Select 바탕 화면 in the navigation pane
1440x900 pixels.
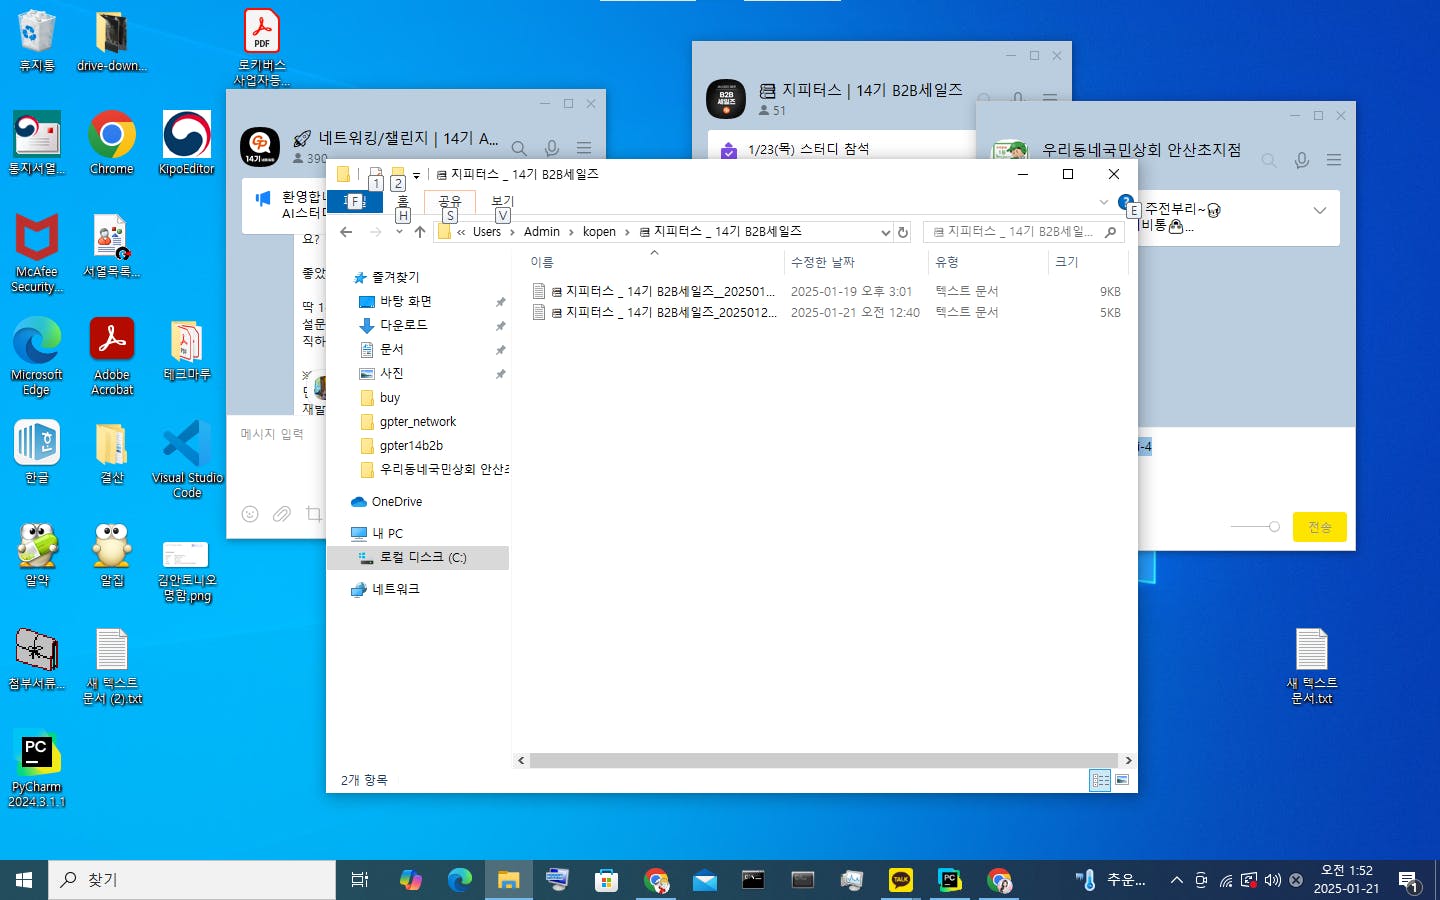(406, 301)
